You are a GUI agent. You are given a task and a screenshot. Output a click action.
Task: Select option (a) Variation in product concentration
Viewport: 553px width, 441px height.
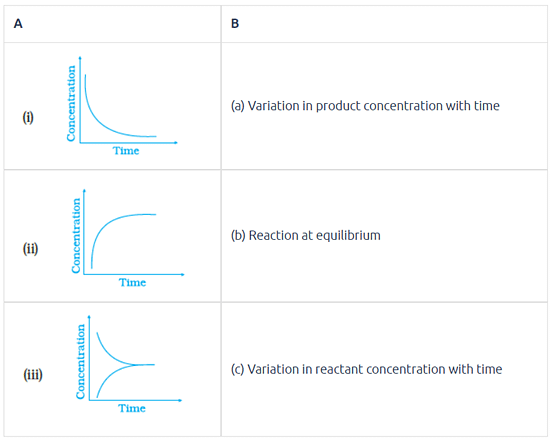[365, 106]
